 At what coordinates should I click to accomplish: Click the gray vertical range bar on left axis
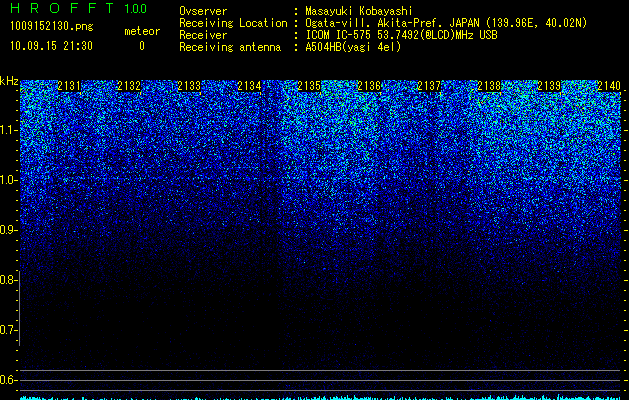pyautogui.click(x=19, y=308)
